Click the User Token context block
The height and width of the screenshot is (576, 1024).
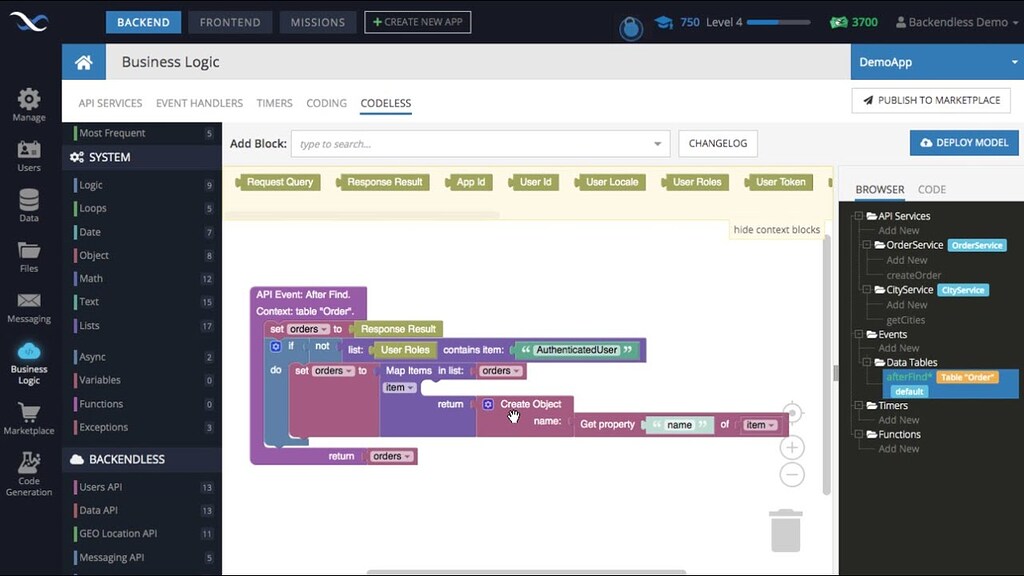[780, 182]
